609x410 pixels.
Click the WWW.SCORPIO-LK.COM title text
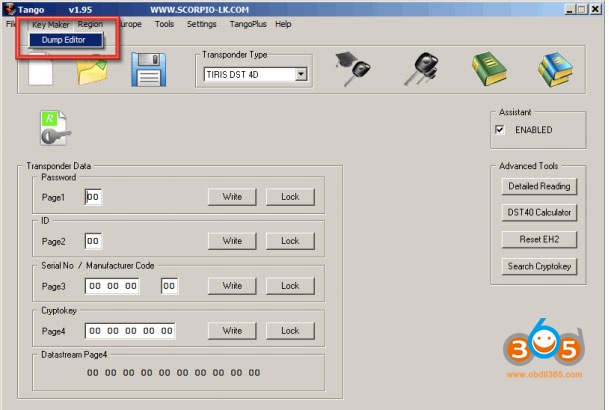[x=200, y=10]
